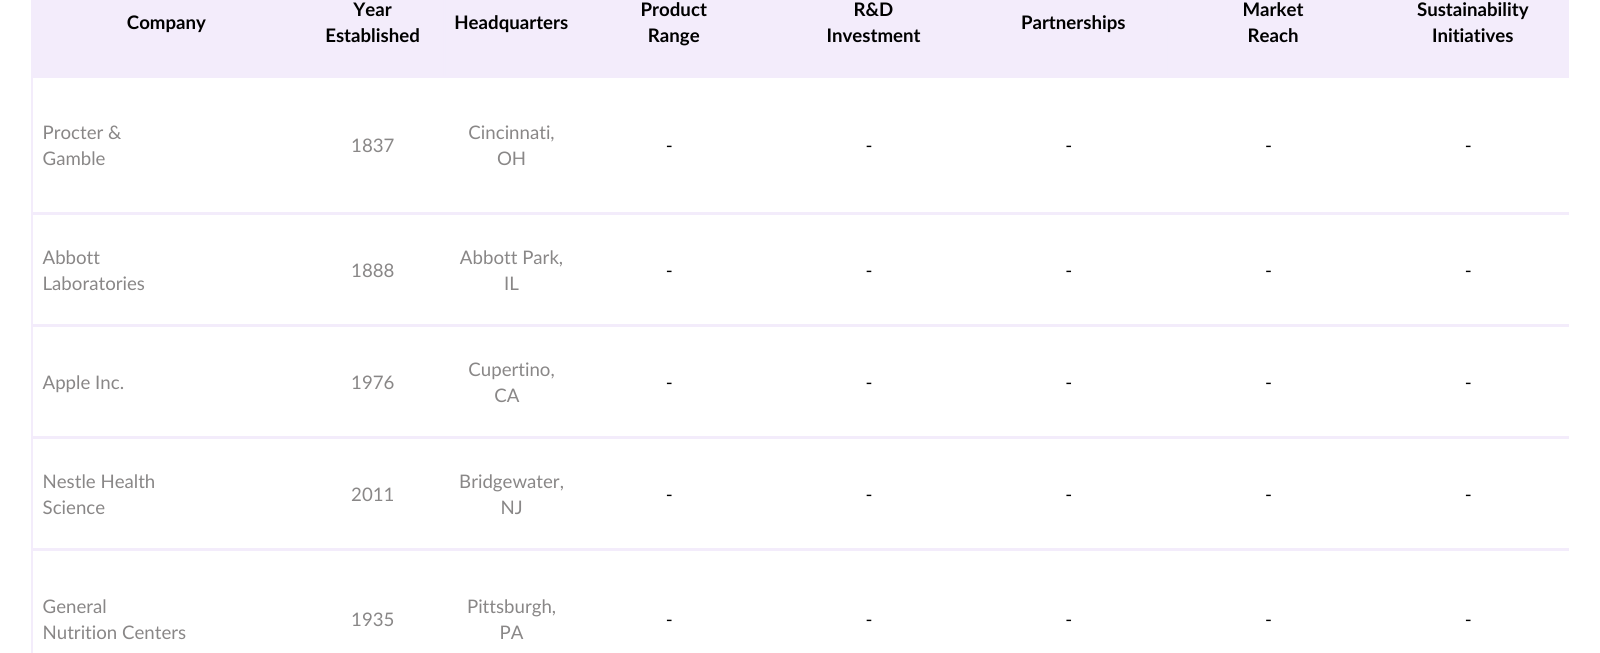
Task: Select the Bridgewater, NJ headquarters cell
Action: (x=511, y=495)
